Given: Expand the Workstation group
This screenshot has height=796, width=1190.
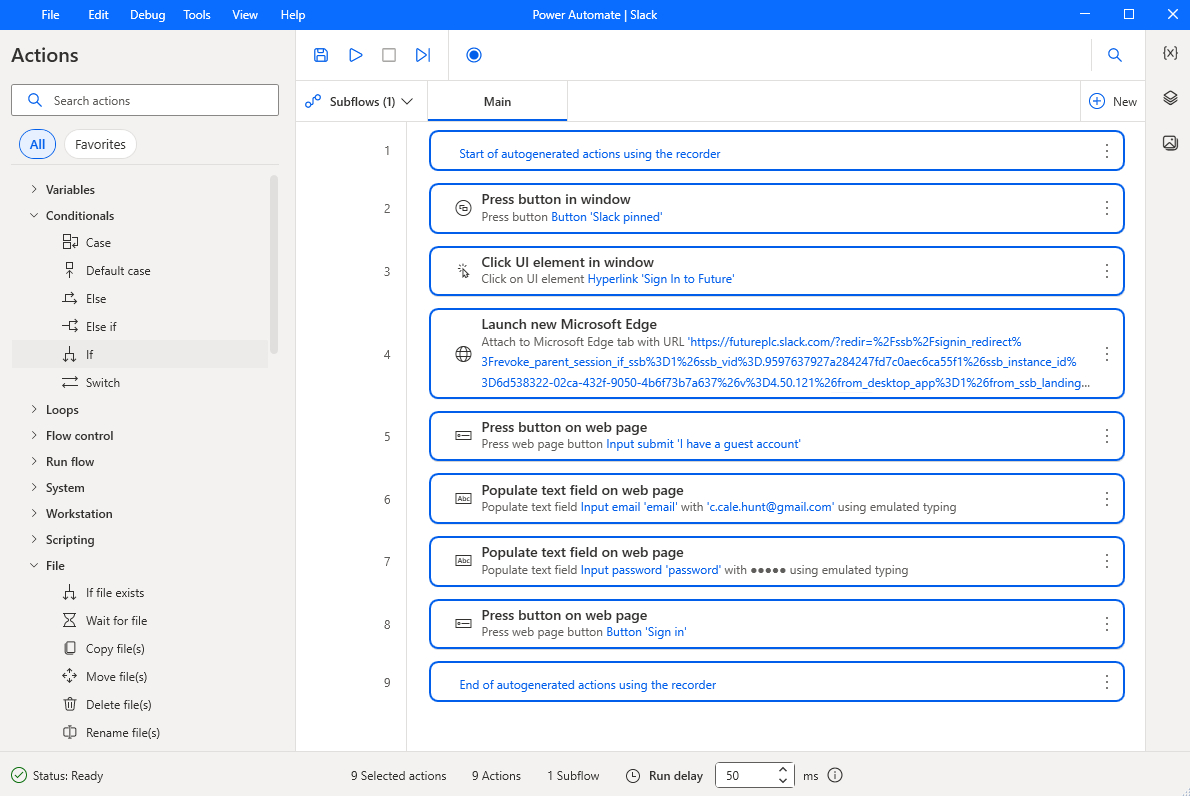Looking at the screenshot, I should click(34, 513).
